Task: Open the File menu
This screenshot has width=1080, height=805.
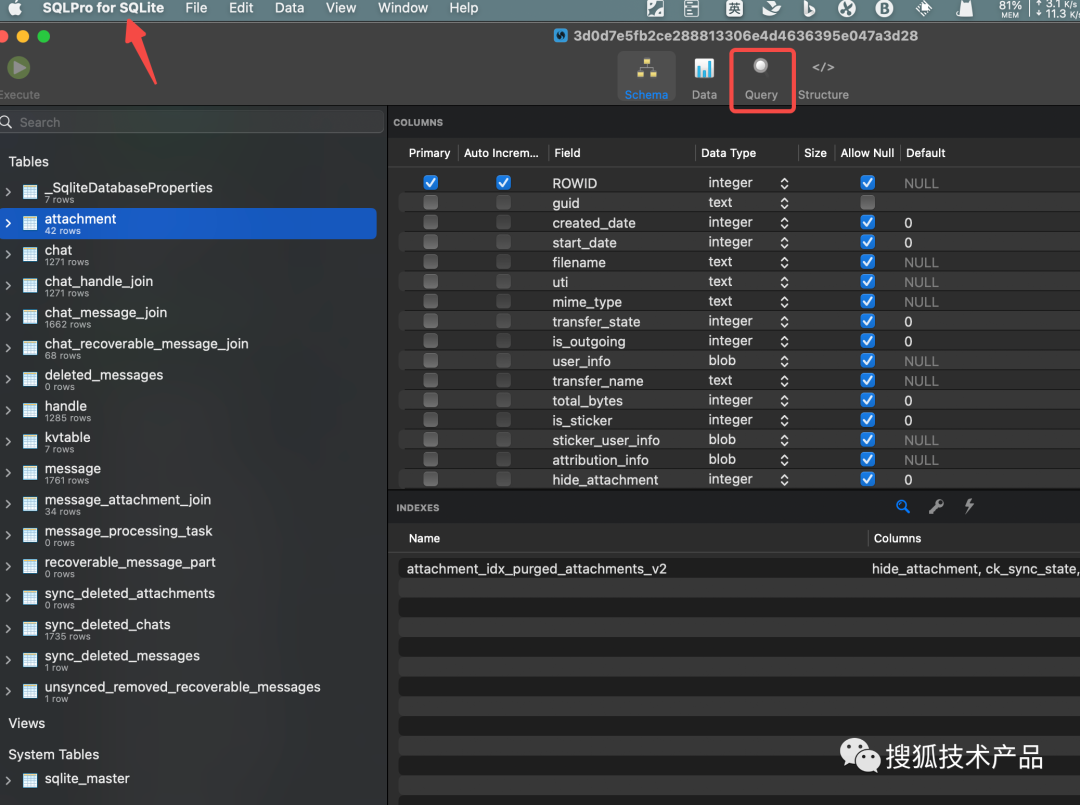Action: click(196, 8)
